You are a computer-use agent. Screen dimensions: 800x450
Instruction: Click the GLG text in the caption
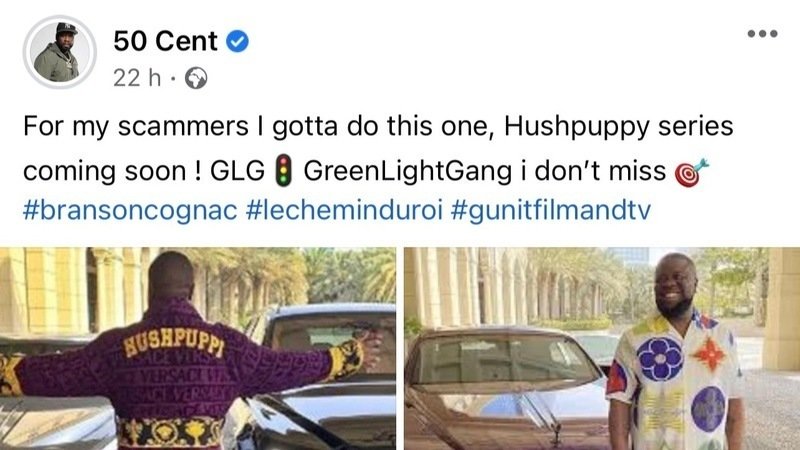(x=237, y=171)
